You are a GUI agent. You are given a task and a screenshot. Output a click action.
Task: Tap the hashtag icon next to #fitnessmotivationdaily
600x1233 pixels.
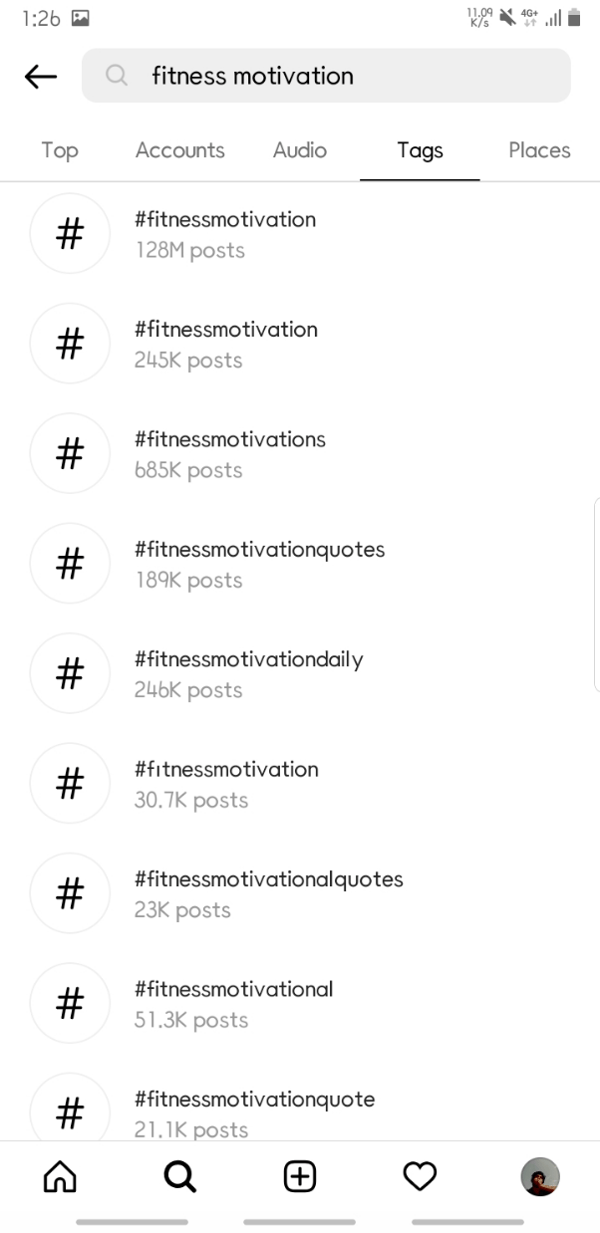(70, 673)
